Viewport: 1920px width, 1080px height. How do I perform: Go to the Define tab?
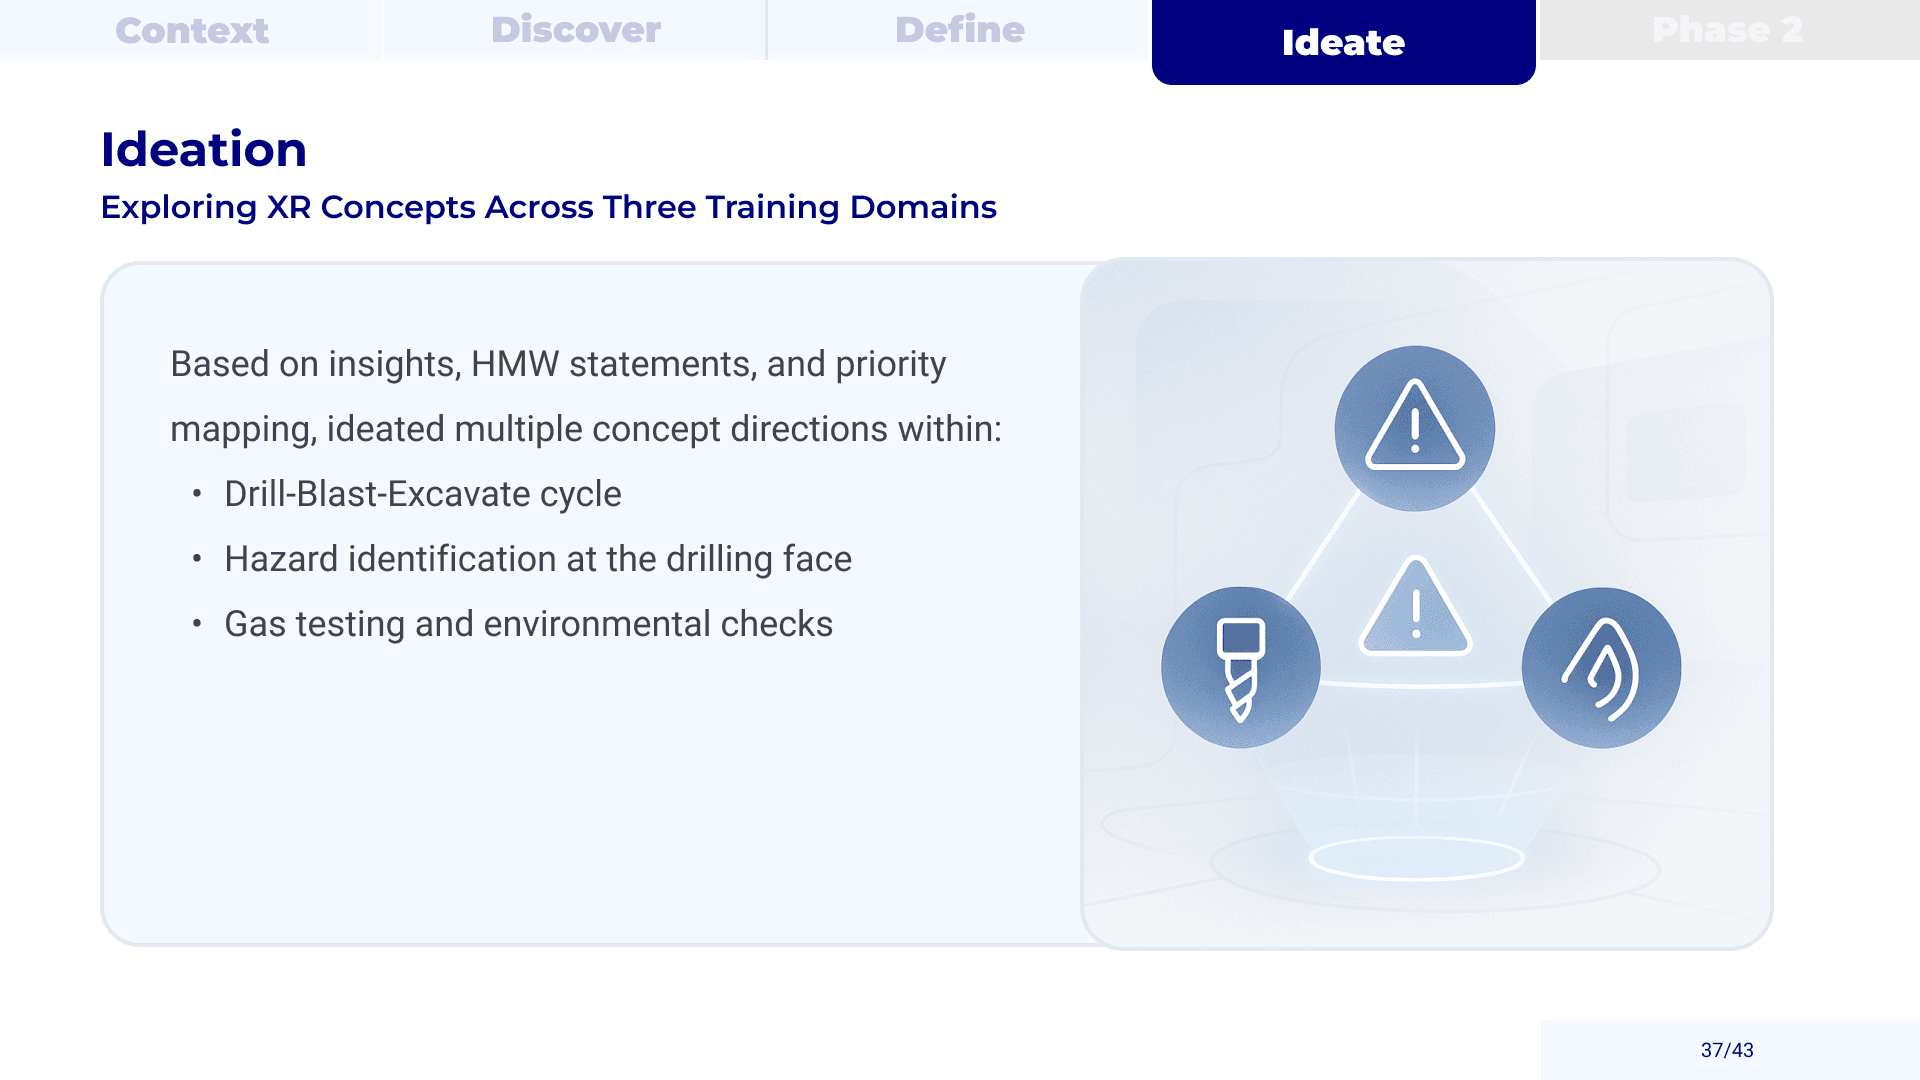(959, 30)
